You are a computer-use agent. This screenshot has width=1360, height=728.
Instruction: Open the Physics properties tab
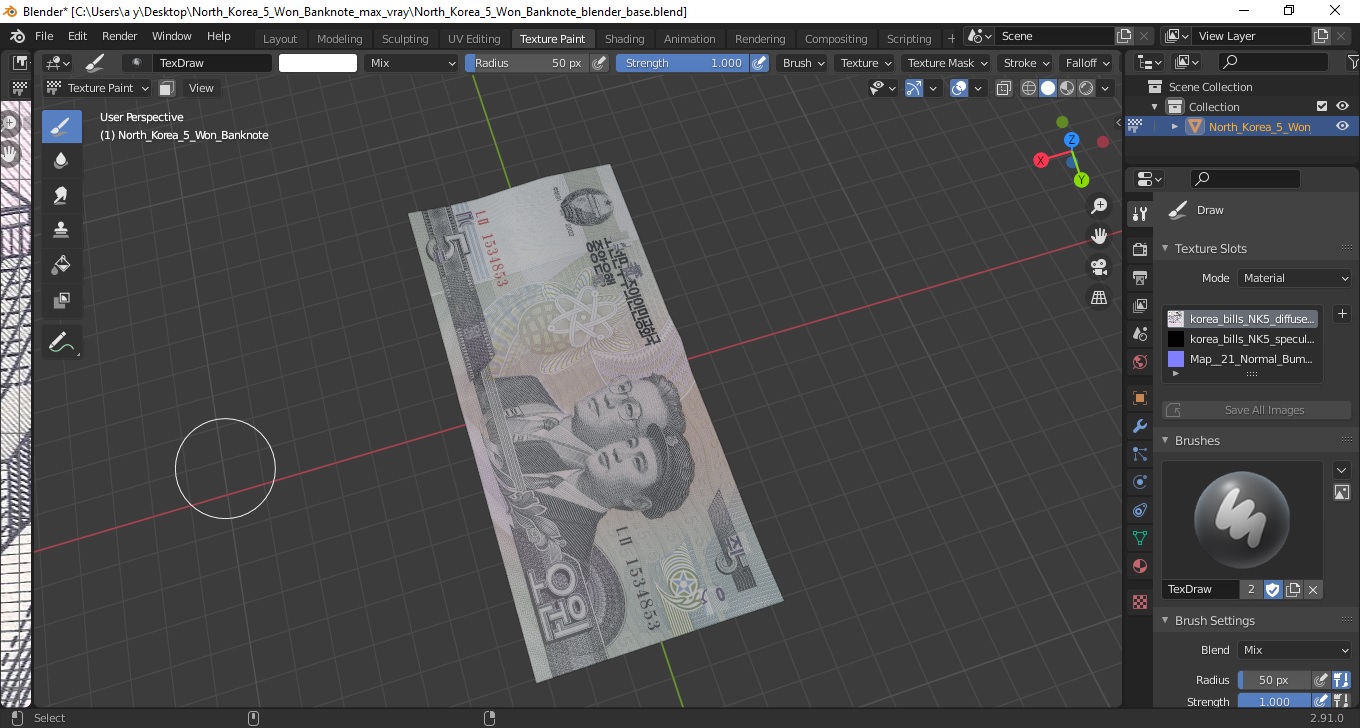[x=1139, y=482]
